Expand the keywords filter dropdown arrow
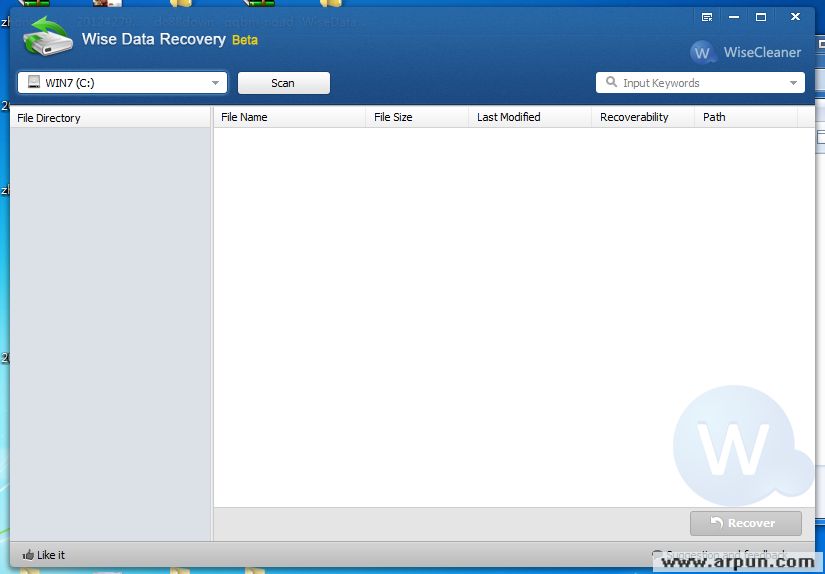The image size is (825, 574). click(x=793, y=83)
